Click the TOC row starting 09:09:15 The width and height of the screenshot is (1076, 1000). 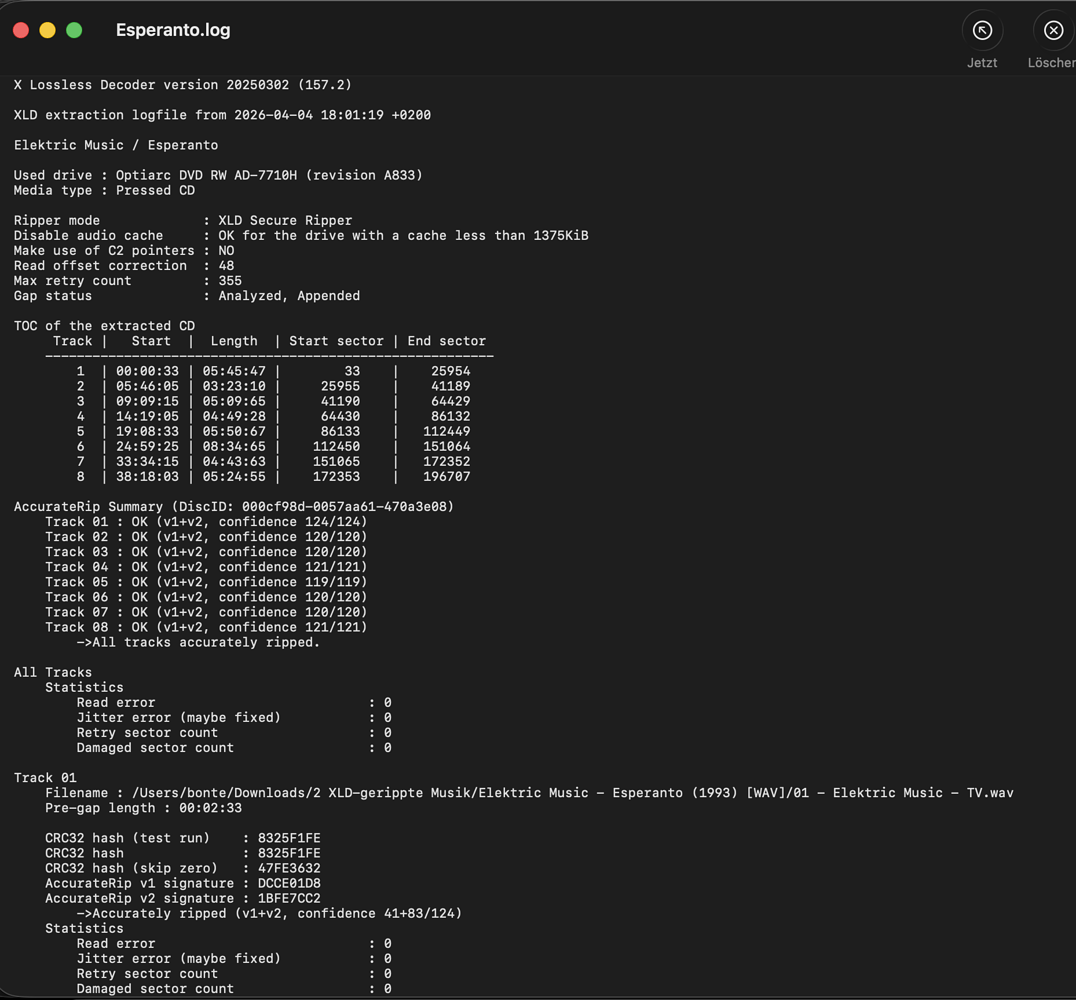click(x=273, y=402)
